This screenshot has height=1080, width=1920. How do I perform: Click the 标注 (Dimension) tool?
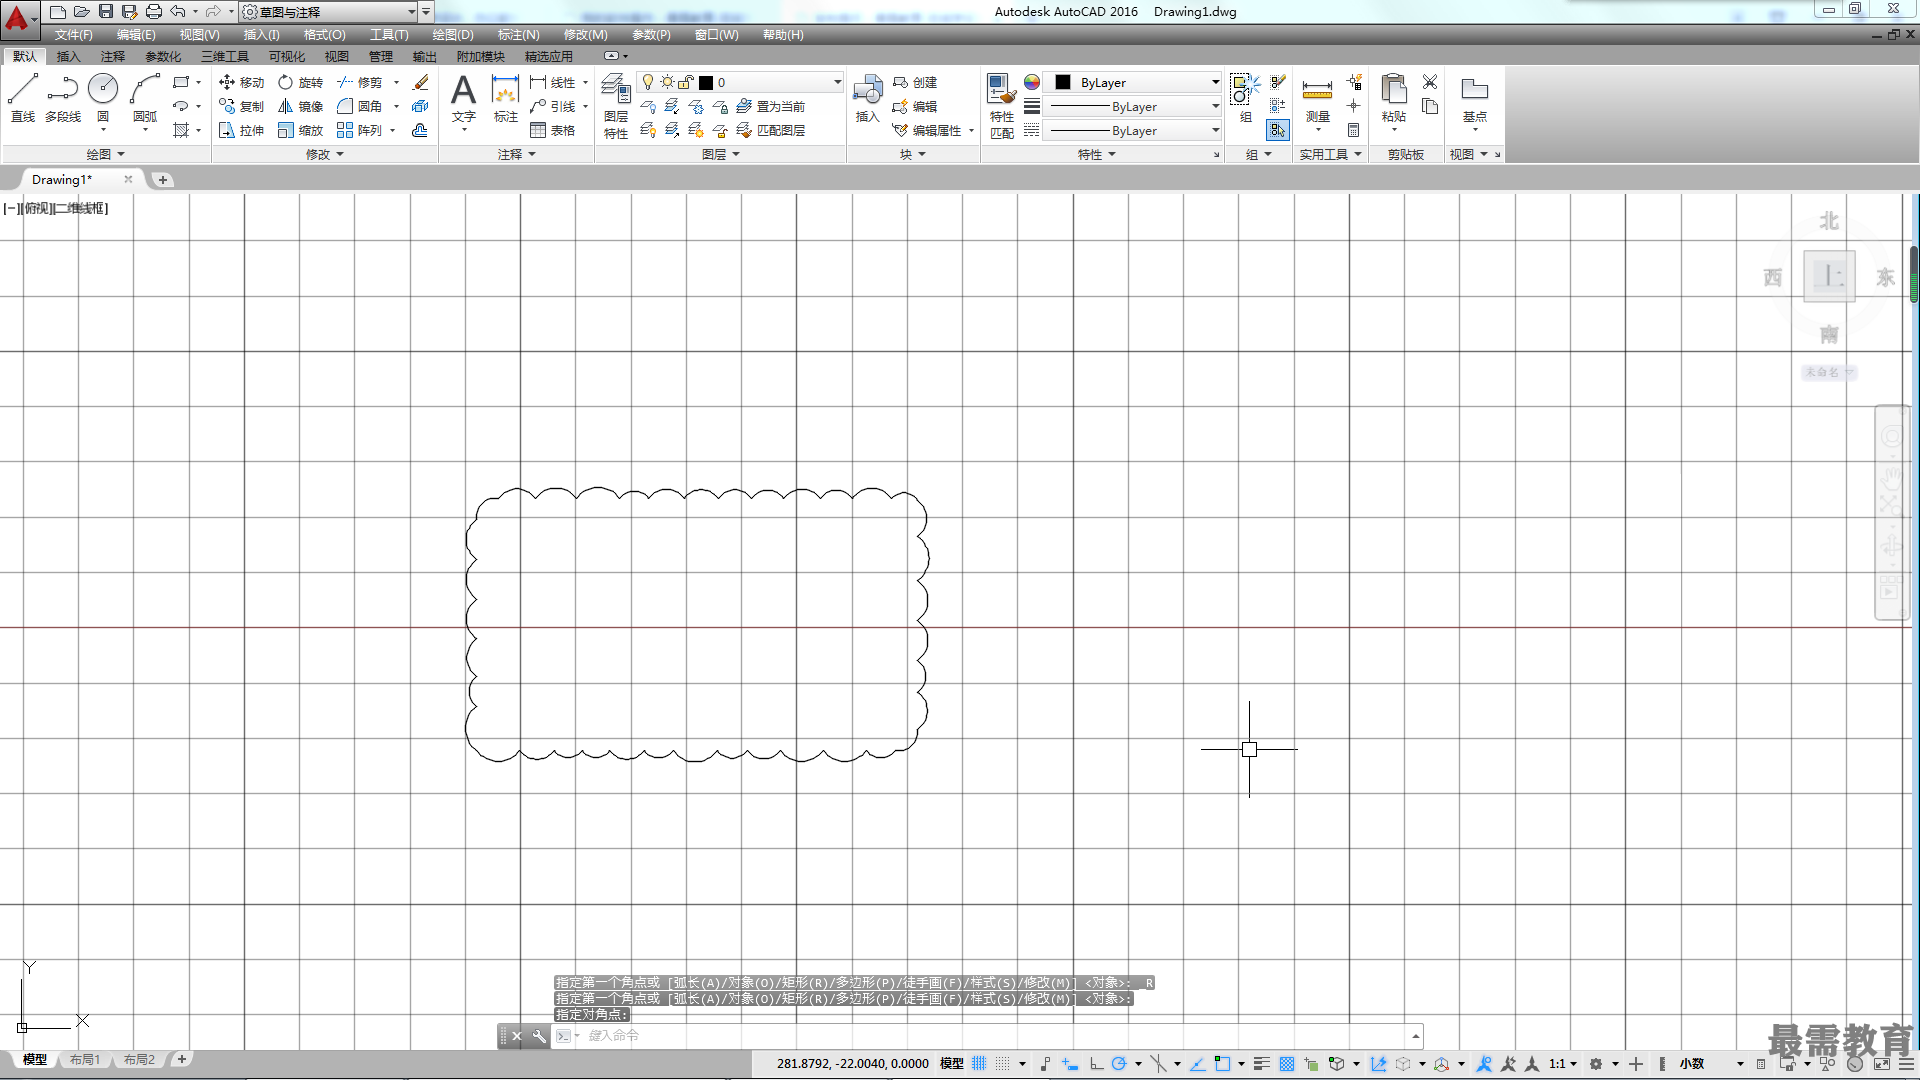click(x=506, y=98)
